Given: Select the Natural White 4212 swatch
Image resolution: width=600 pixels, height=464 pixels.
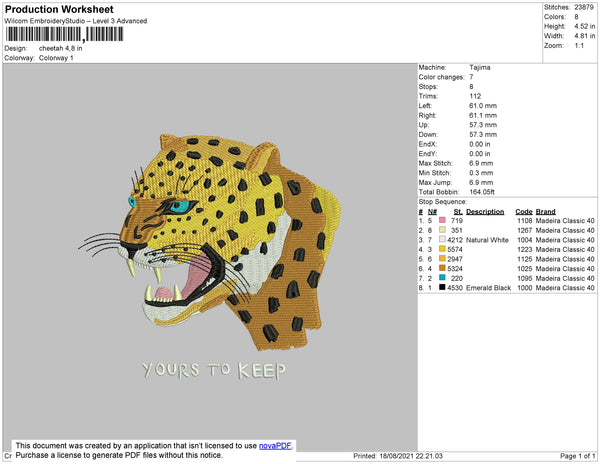Looking at the screenshot, I should click(x=442, y=239).
